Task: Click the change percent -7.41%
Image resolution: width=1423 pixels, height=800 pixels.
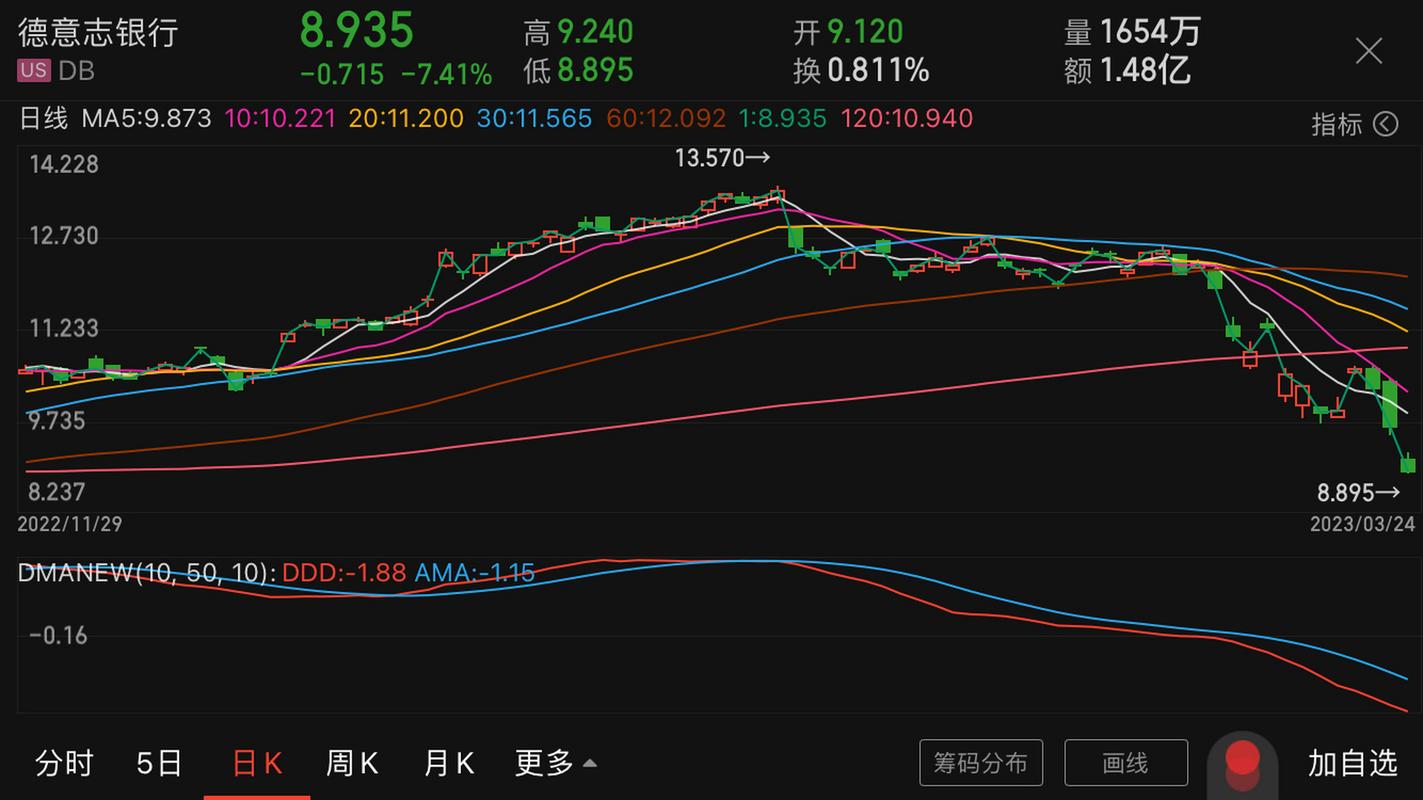Action: coord(447,74)
